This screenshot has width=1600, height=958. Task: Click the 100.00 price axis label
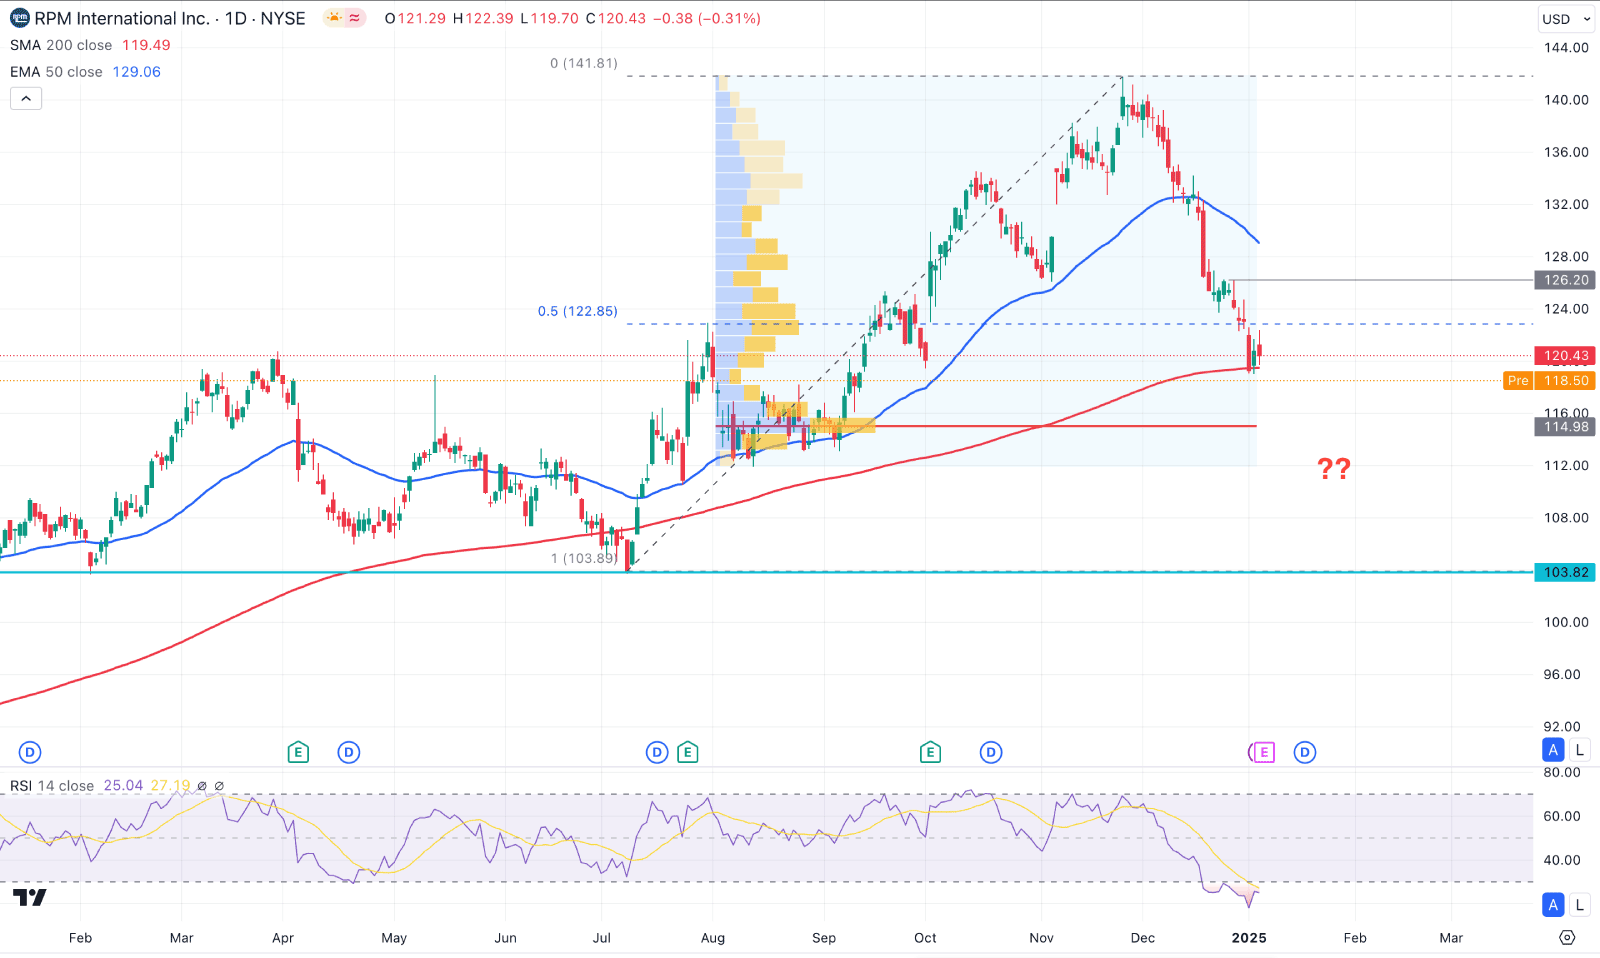pyautogui.click(x=1566, y=622)
